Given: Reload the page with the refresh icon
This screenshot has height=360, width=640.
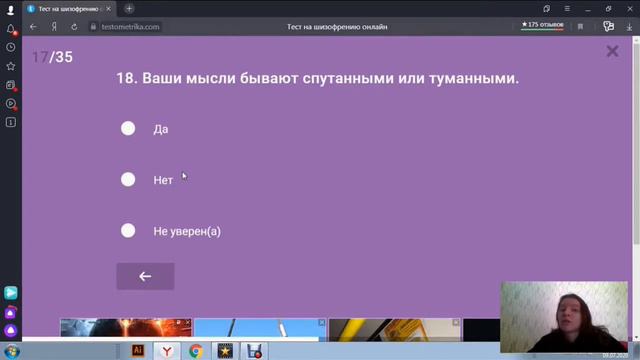Looking at the screenshot, I should click(74, 27).
